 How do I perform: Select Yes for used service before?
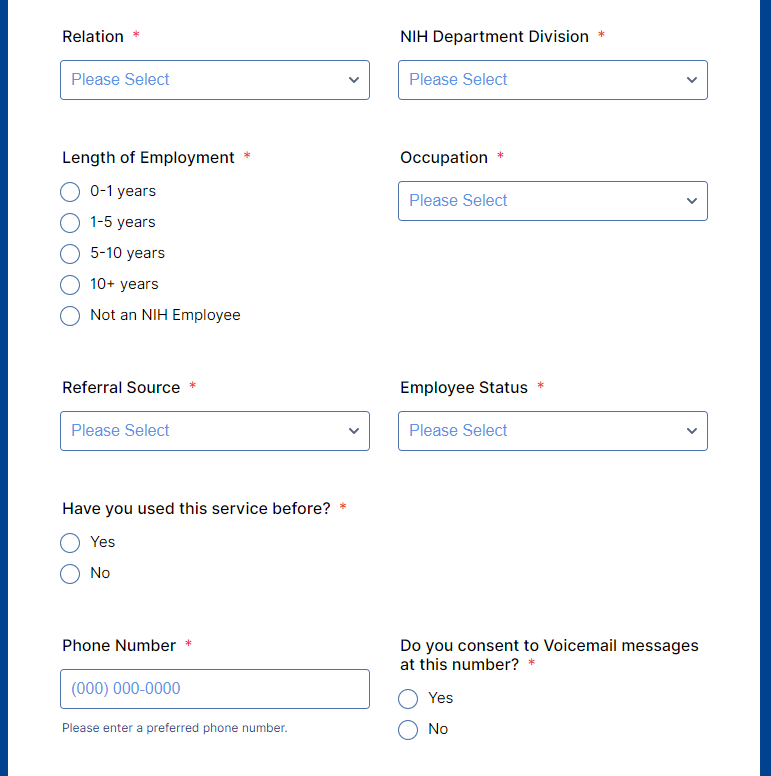(x=70, y=543)
